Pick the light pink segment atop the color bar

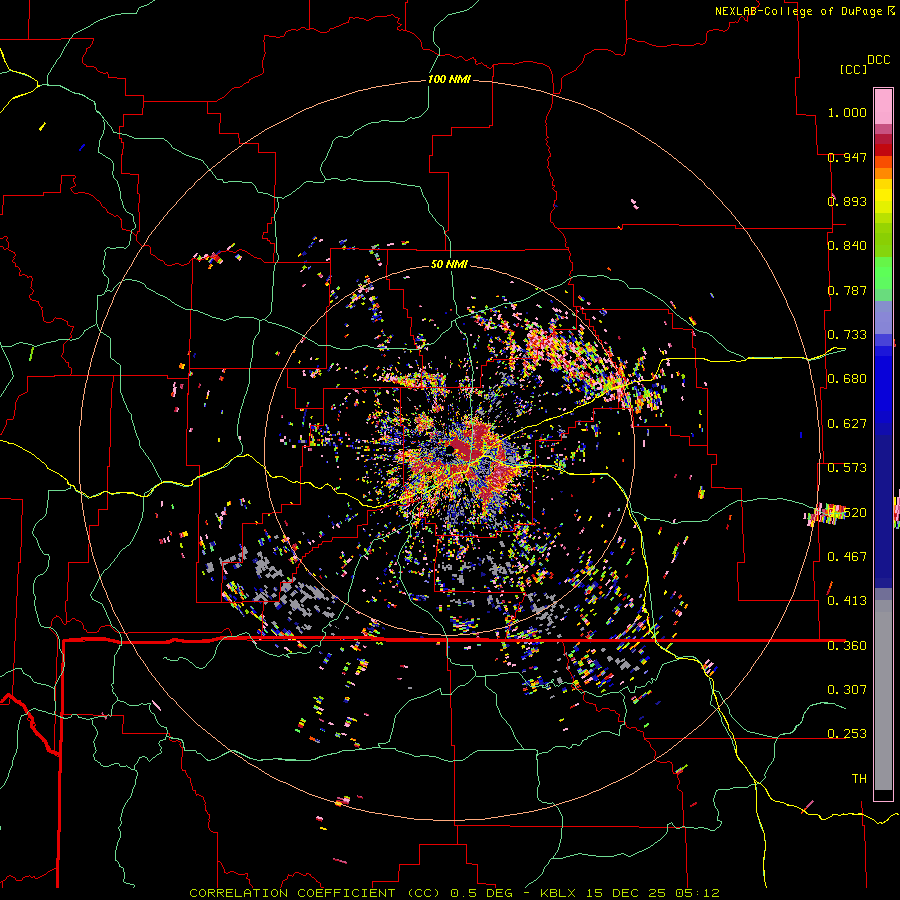click(883, 106)
